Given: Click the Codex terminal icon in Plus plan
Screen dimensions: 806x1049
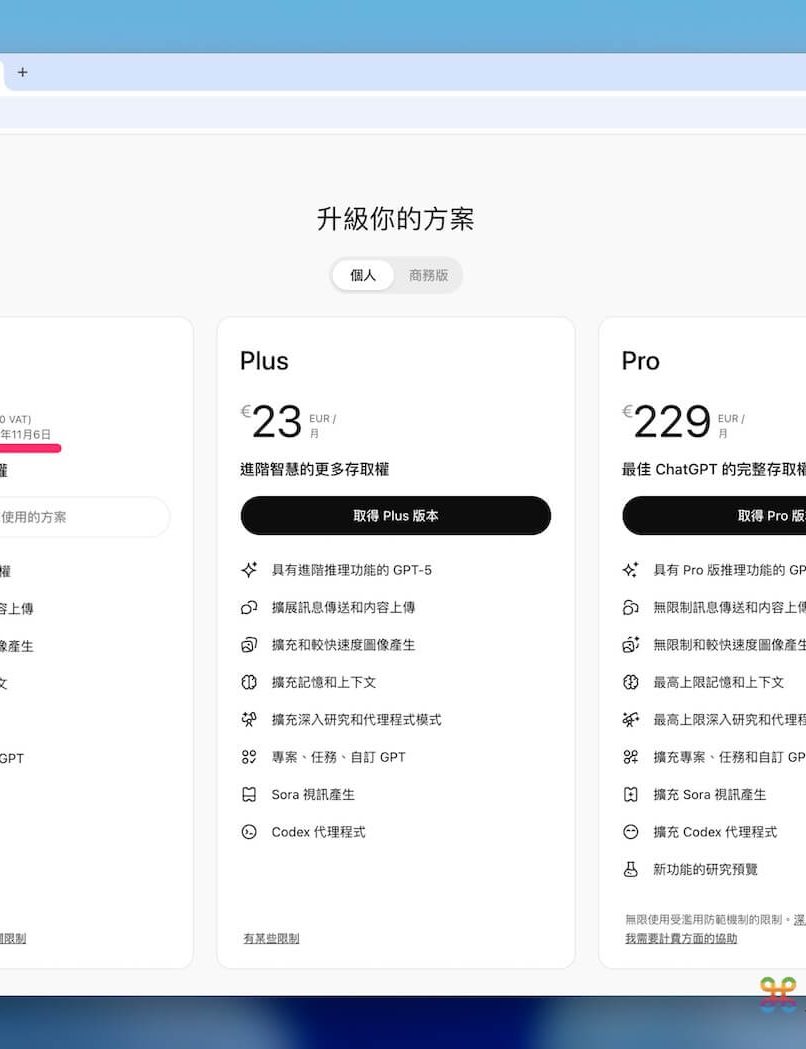Looking at the screenshot, I should point(249,832).
